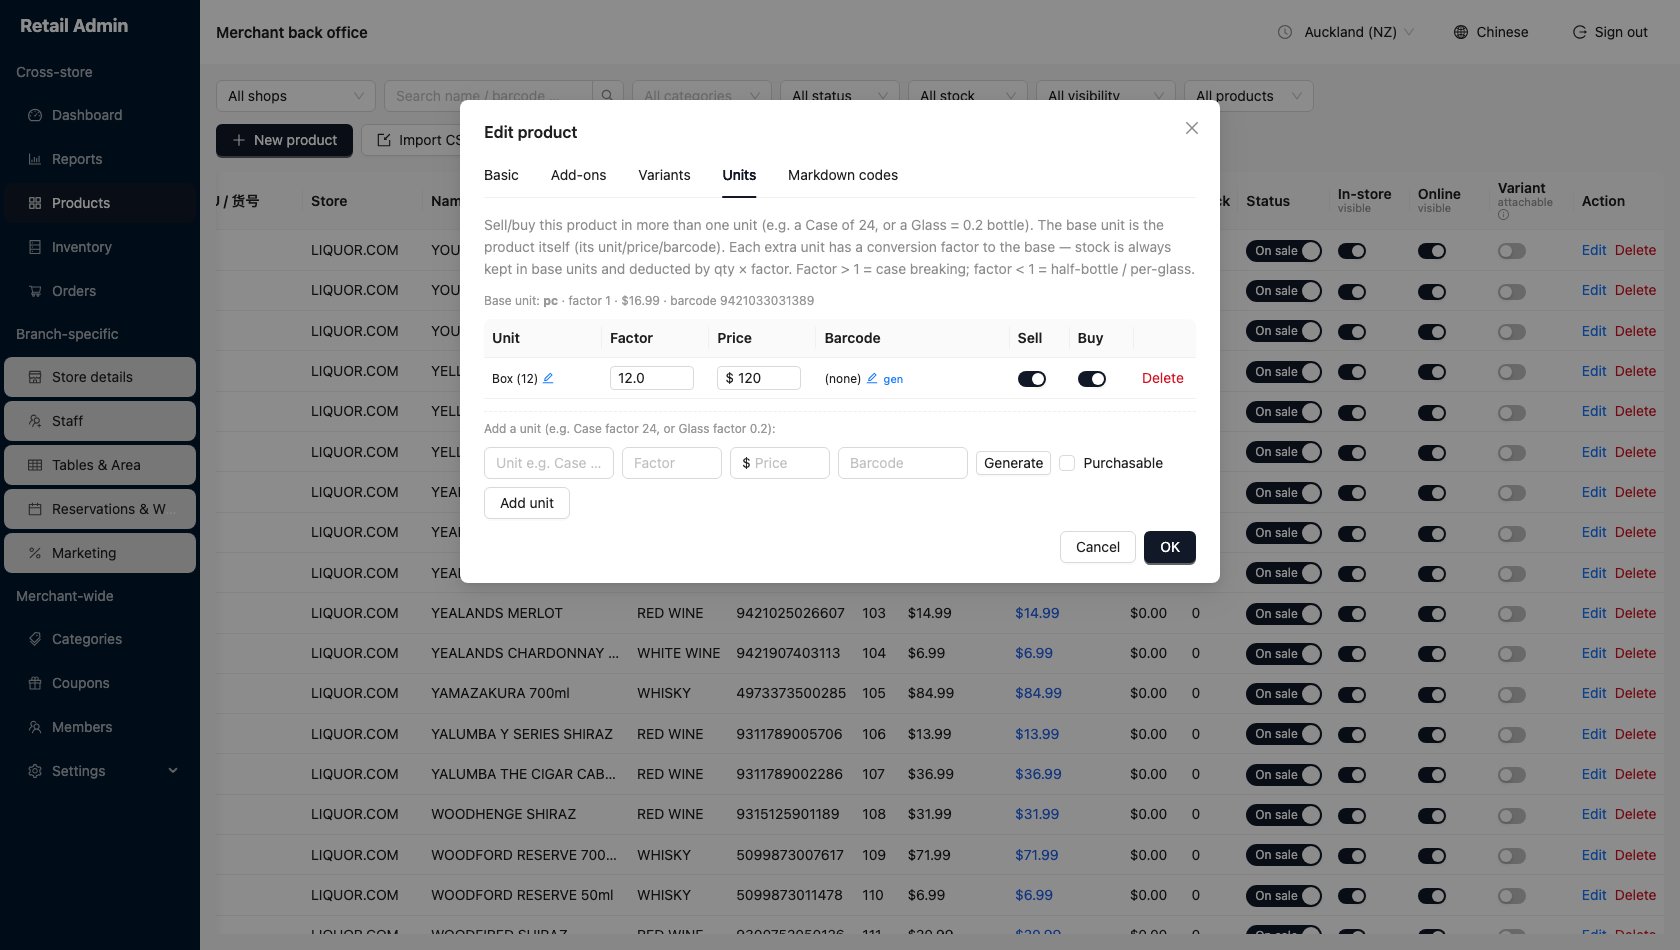Click the gen link to generate barcode

(x=893, y=379)
